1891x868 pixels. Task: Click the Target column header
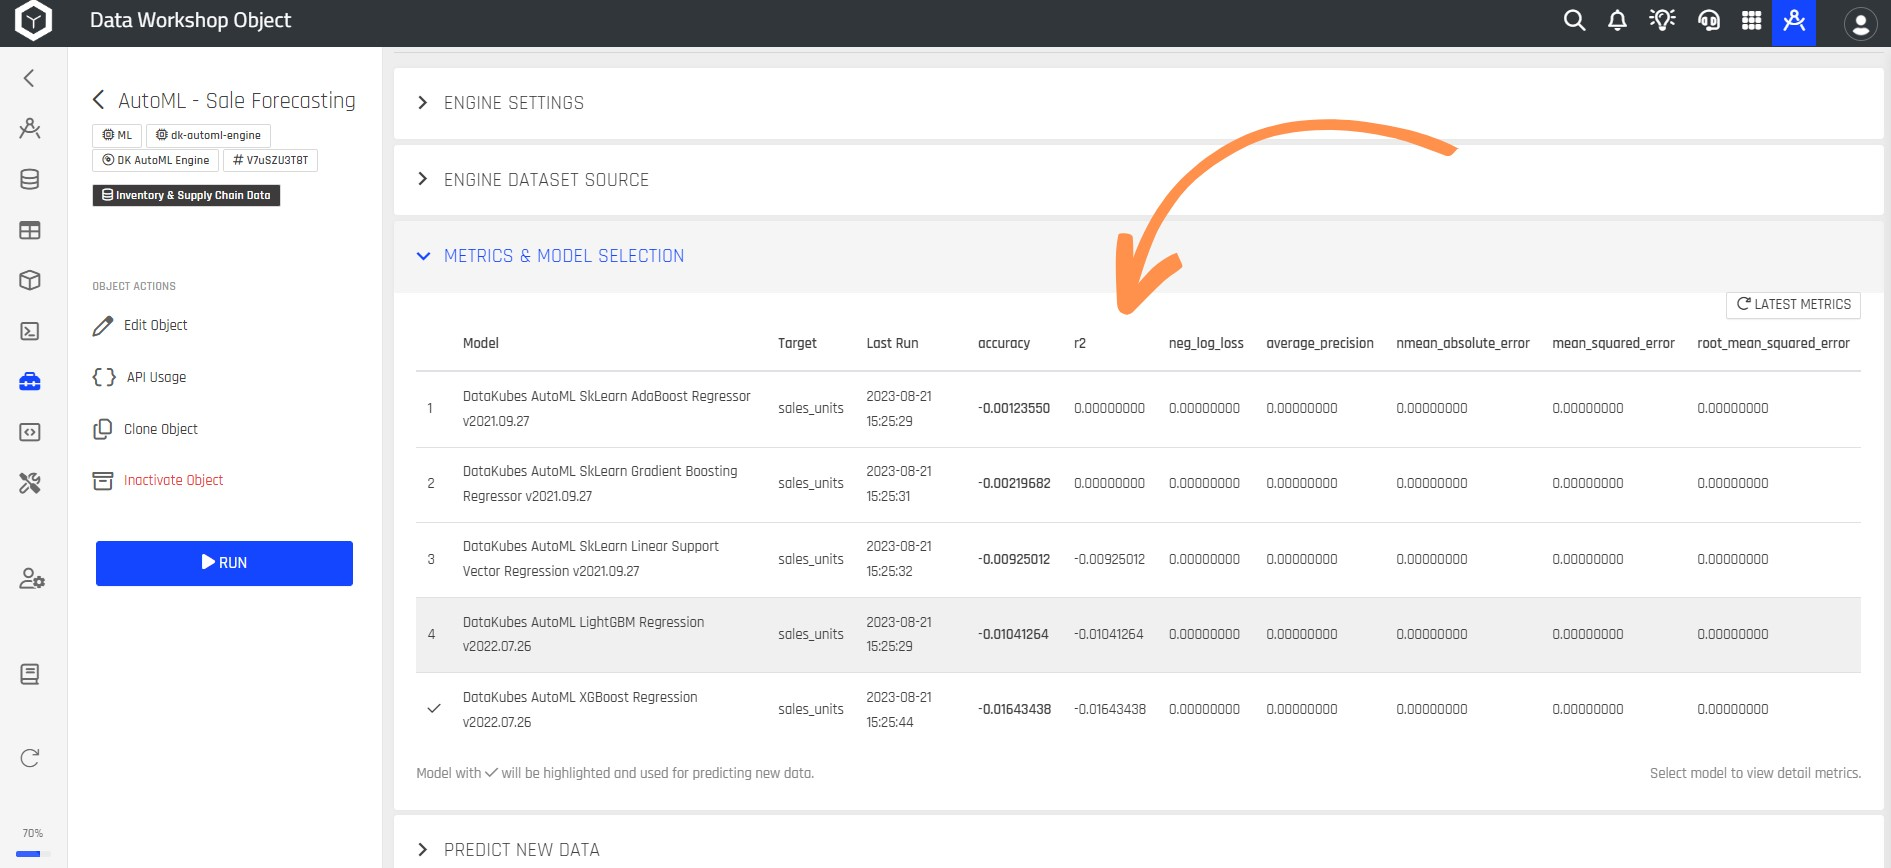(797, 343)
